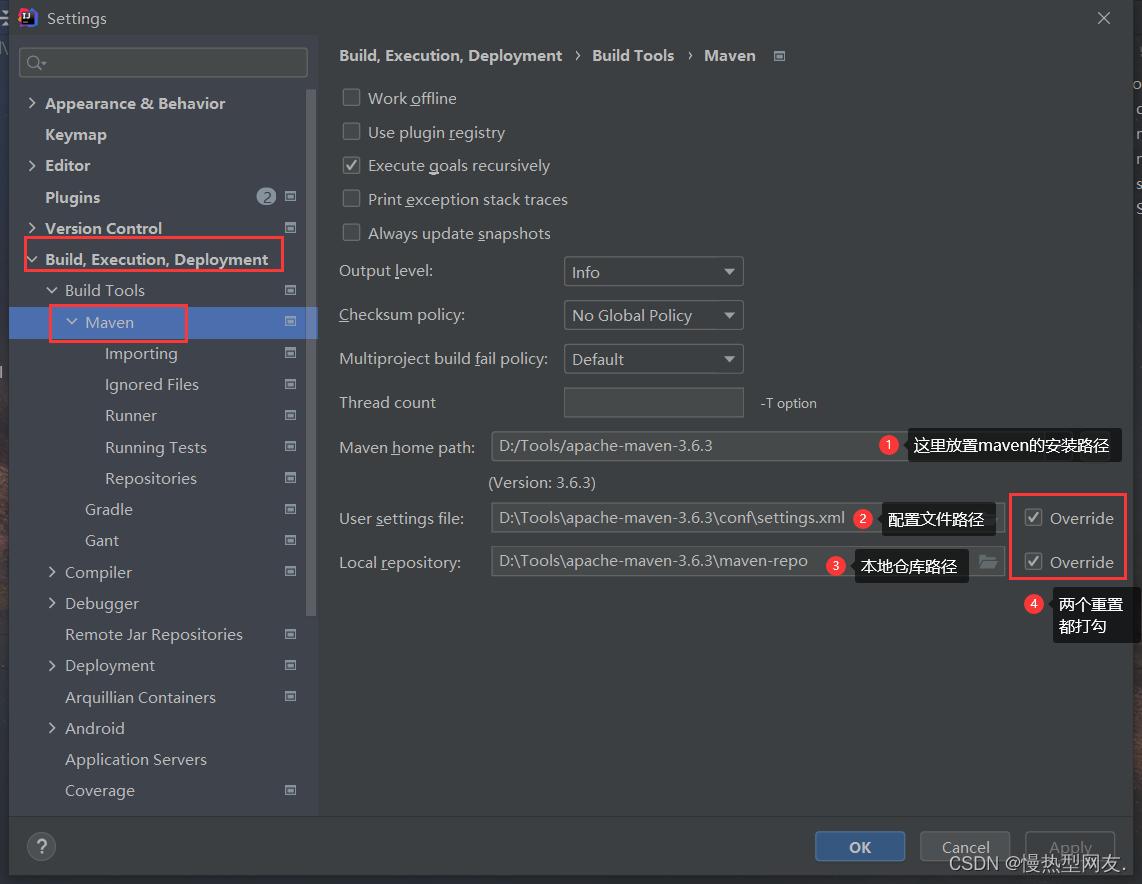1142x884 pixels.
Task: Enable Print exception stack traces
Action: 351,199
